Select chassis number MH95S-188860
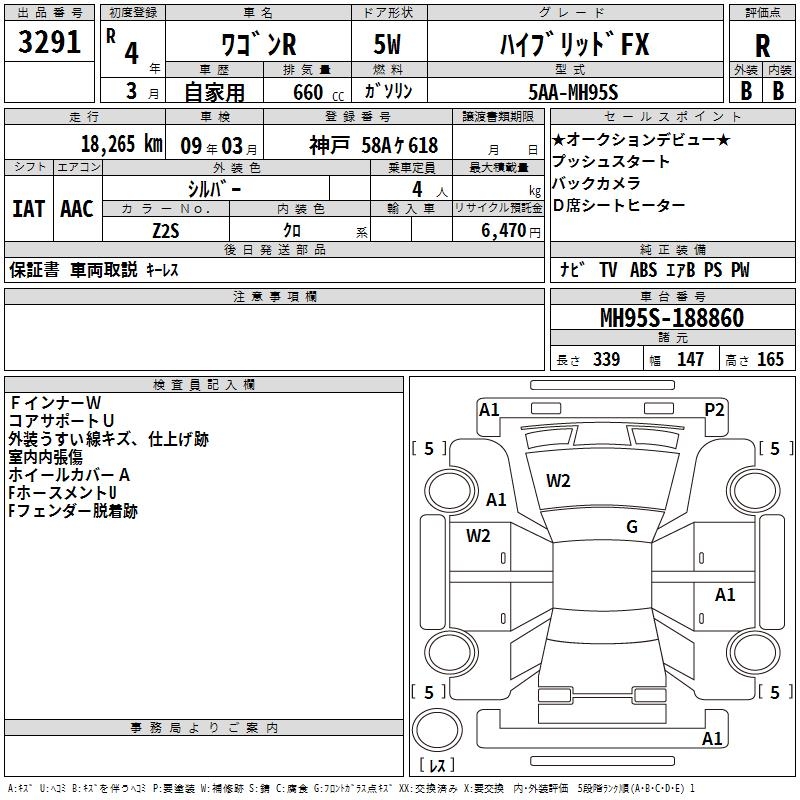Image resolution: width=800 pixels, height=800 pixels. (x=671, y=318)
